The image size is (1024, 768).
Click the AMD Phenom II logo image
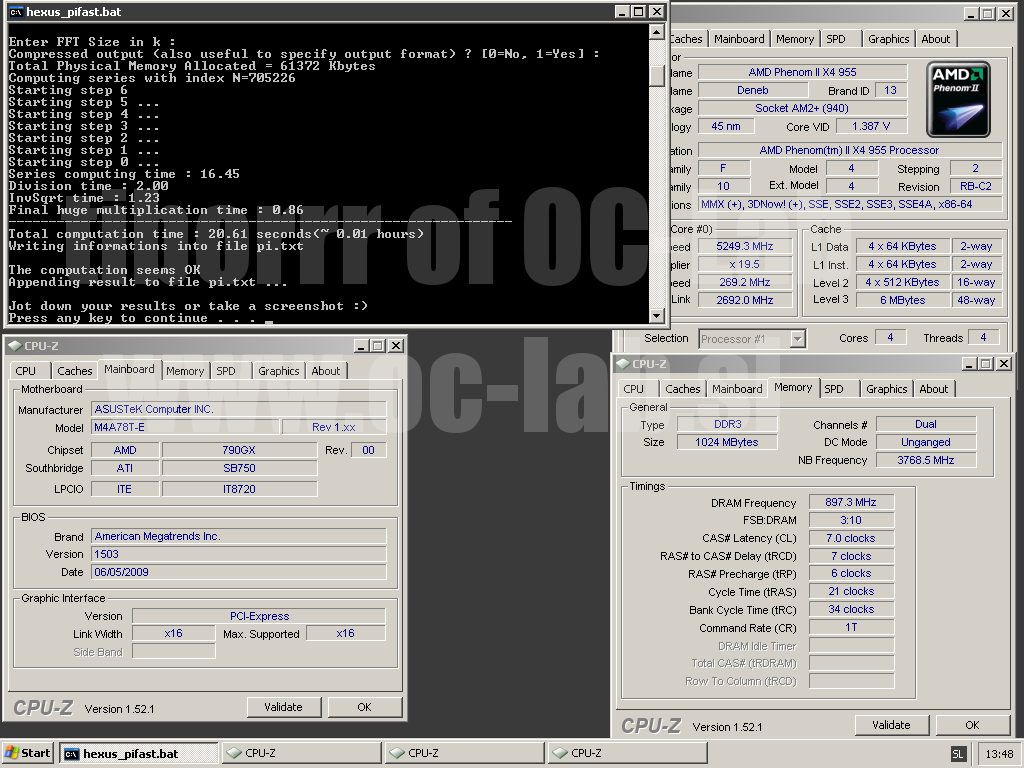click(958, 99)
